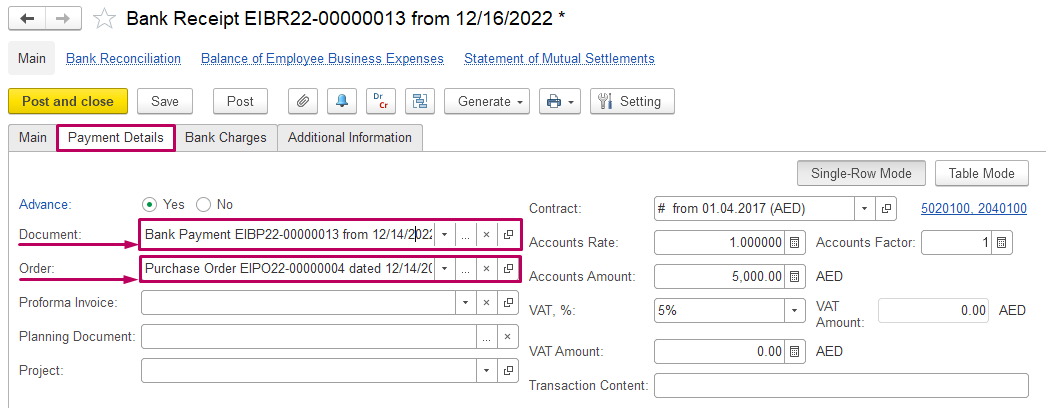Go back with left arrow
Viewport: 1046px width, 408px height.
[x=26, y=19]
